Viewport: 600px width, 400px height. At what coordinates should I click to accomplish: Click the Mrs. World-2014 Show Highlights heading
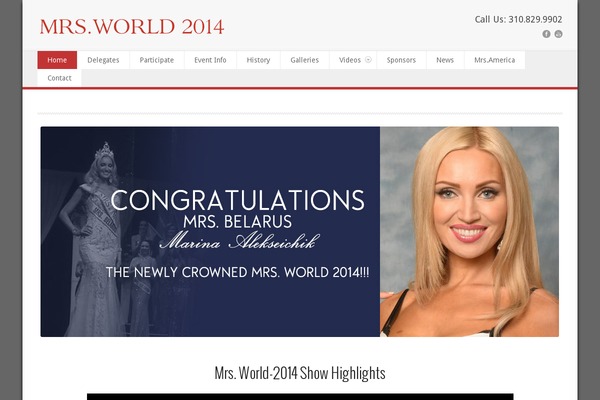[x=300, y=373]
